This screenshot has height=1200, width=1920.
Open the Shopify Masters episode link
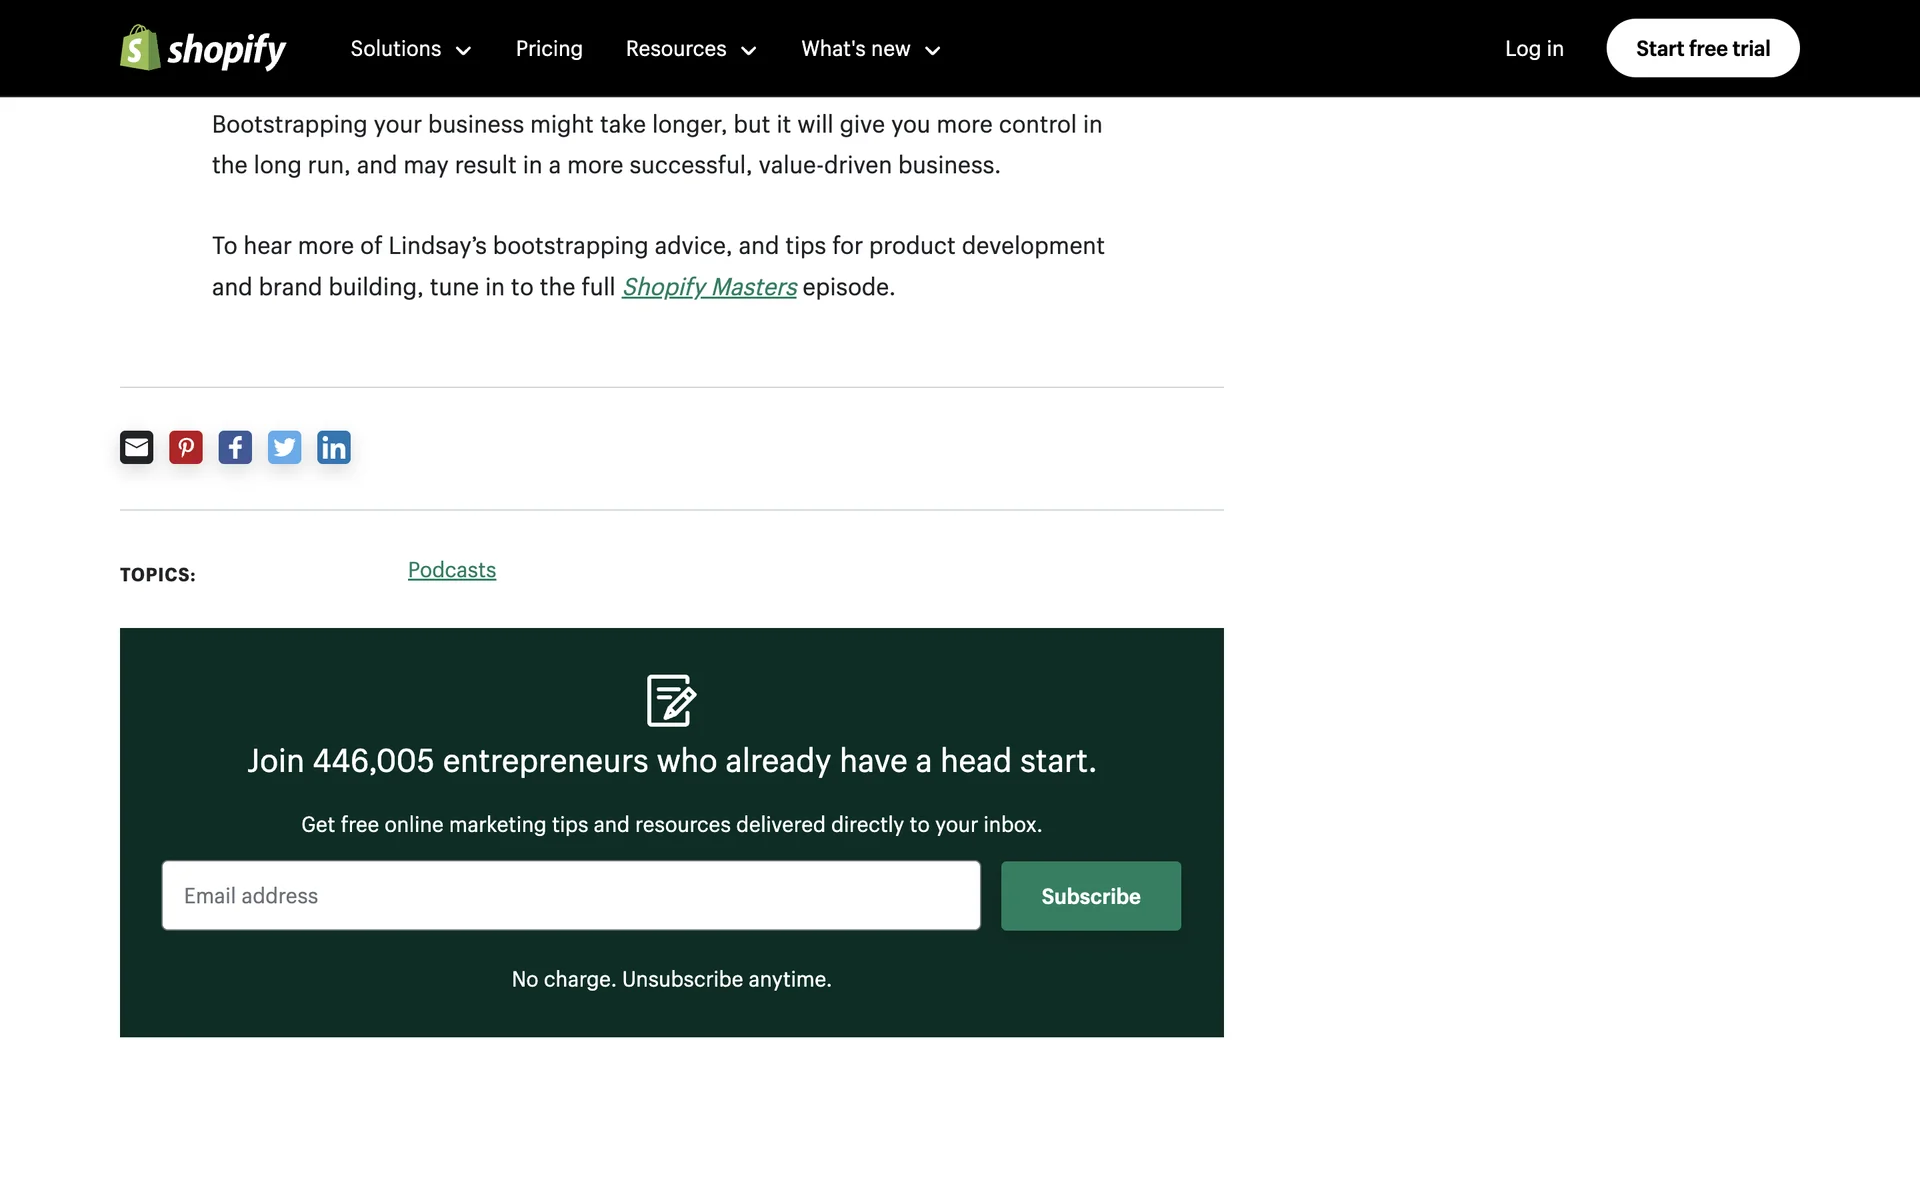tap(709, 287)
